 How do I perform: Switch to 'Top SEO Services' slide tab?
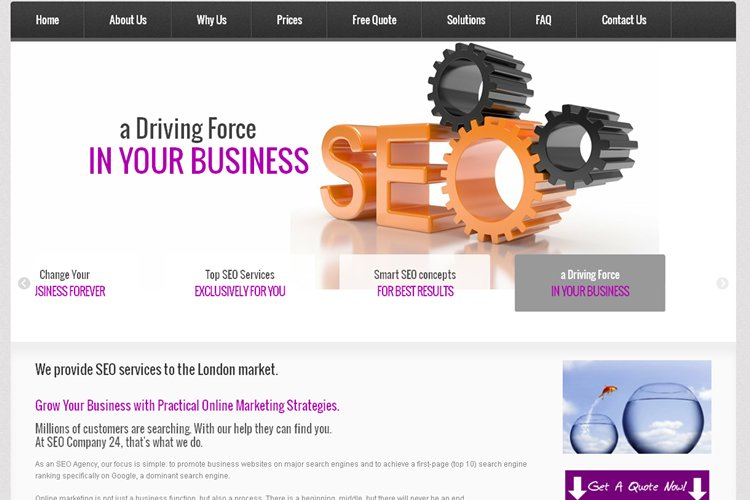(x=240, y=283)
